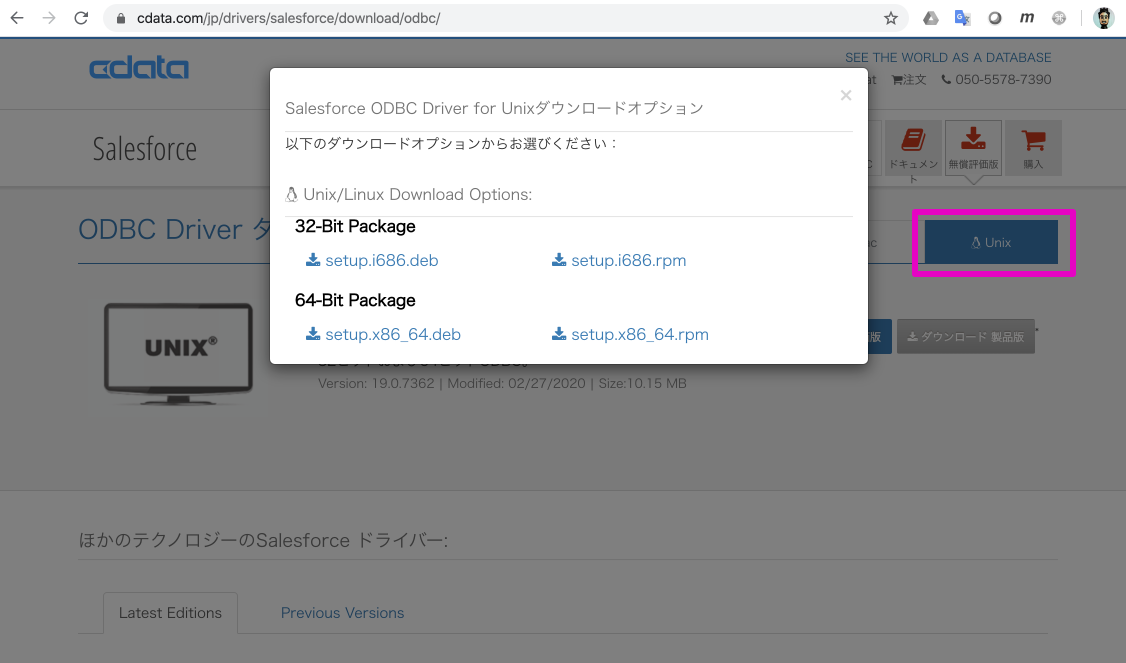Click the 32-Bit Package heading
The image size is (1126, 663).
pos(355,226)
